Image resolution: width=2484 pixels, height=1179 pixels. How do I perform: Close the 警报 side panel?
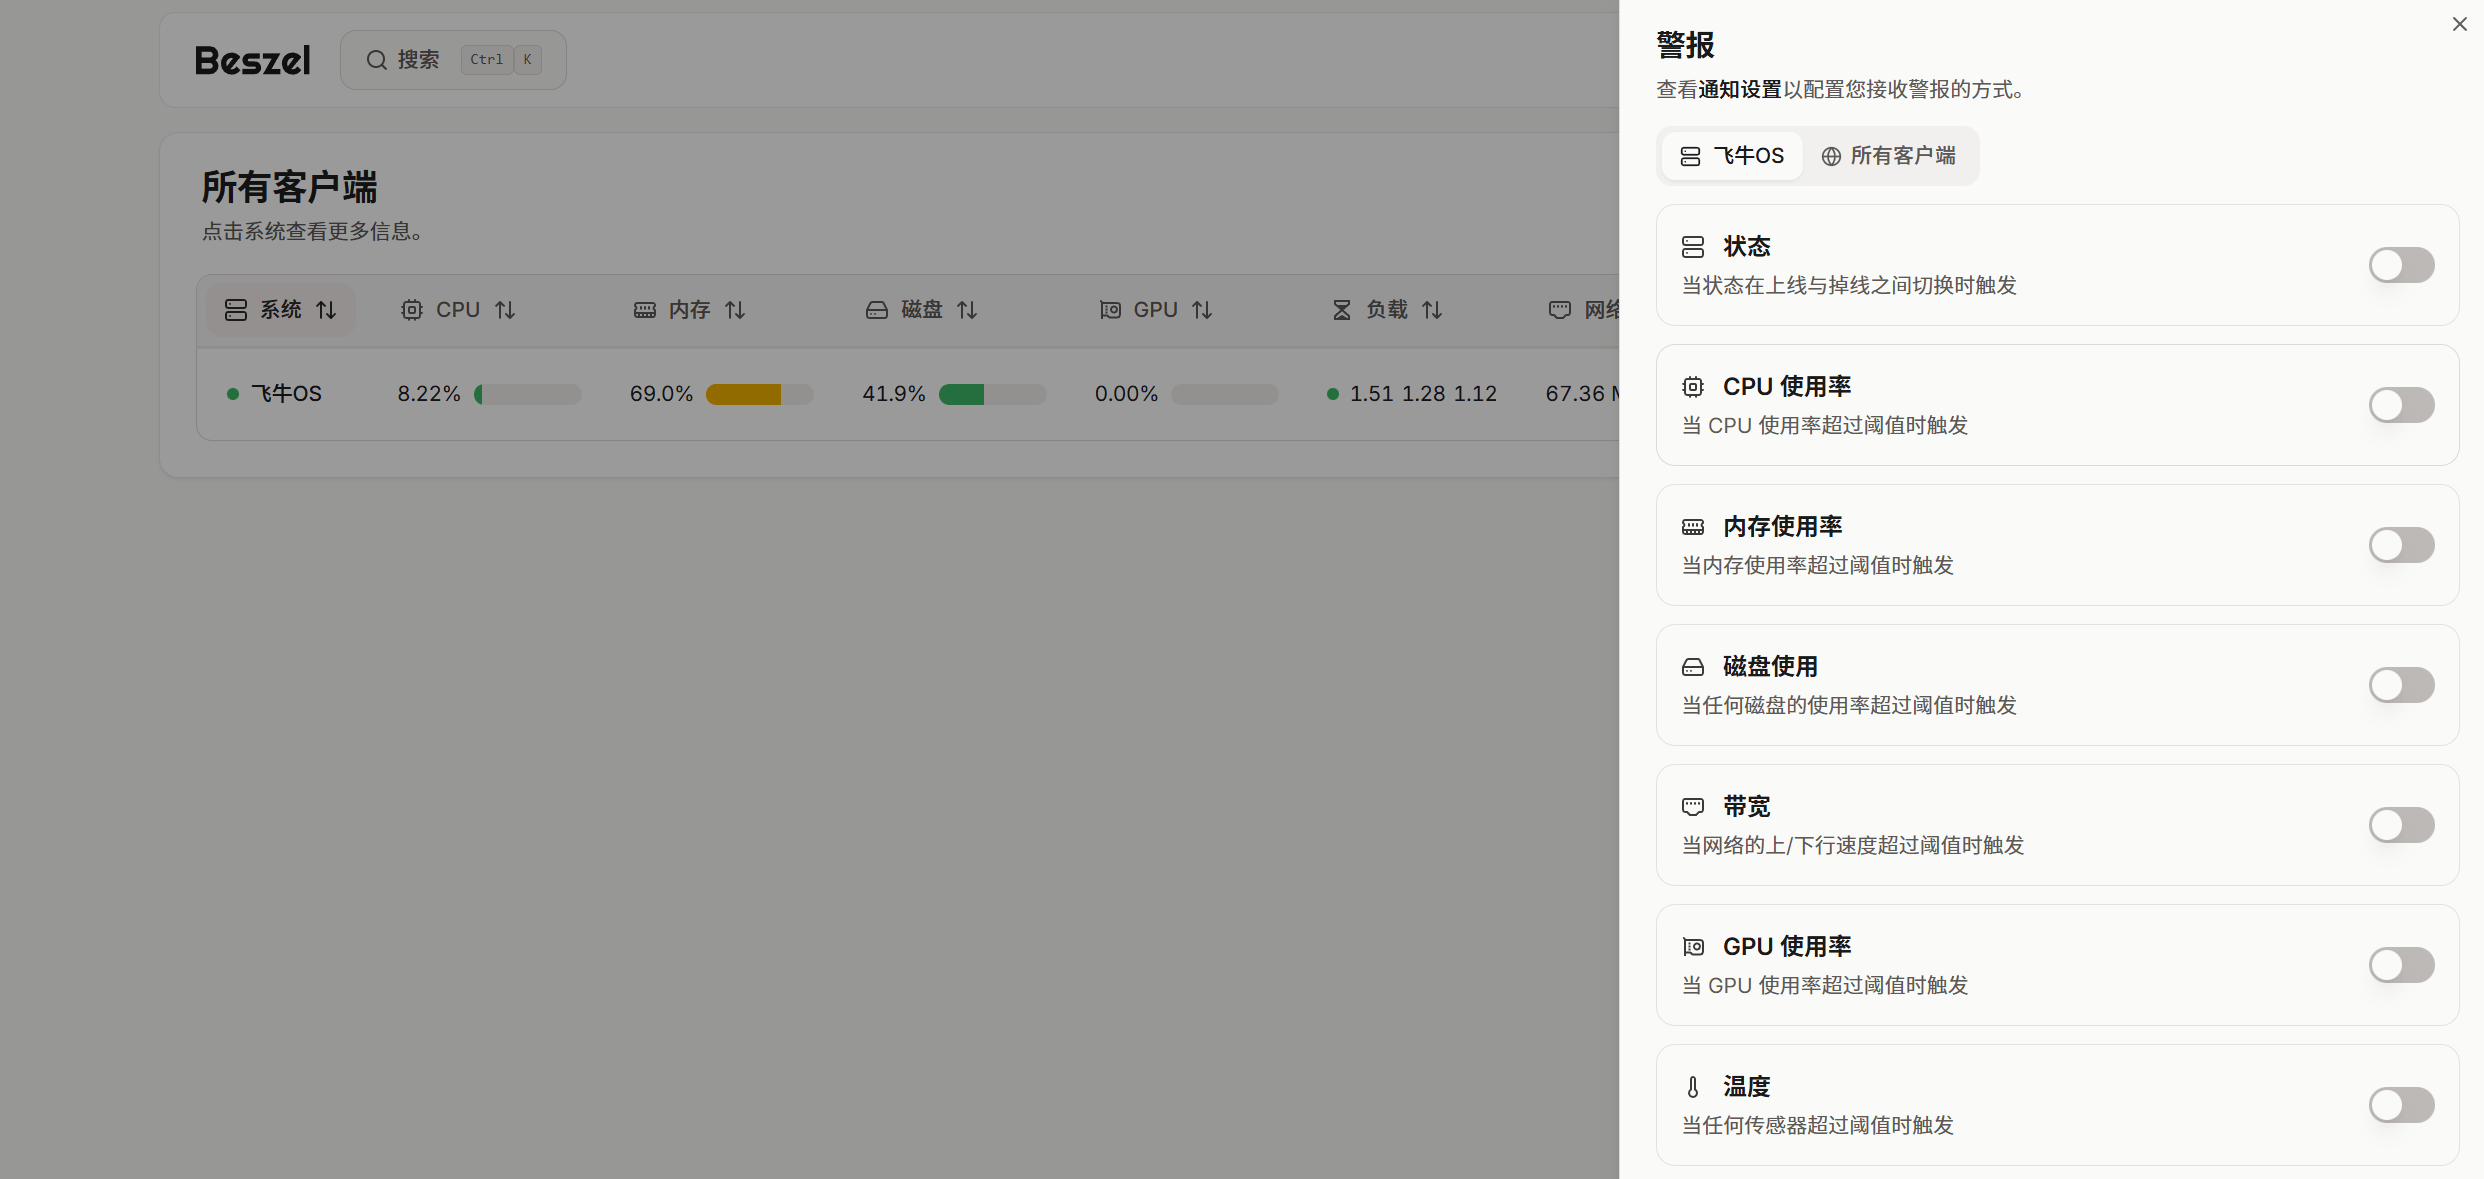click(x=2459, y=24)
